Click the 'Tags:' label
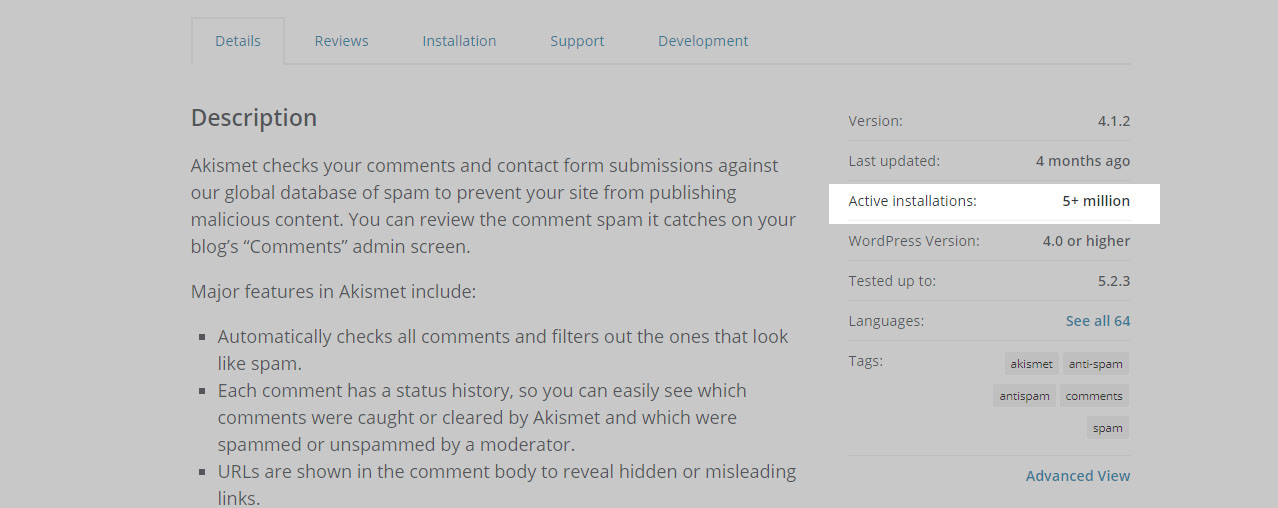Image resolution: width=1278 pixels, height=508 pixels. (x=865, y=361)
